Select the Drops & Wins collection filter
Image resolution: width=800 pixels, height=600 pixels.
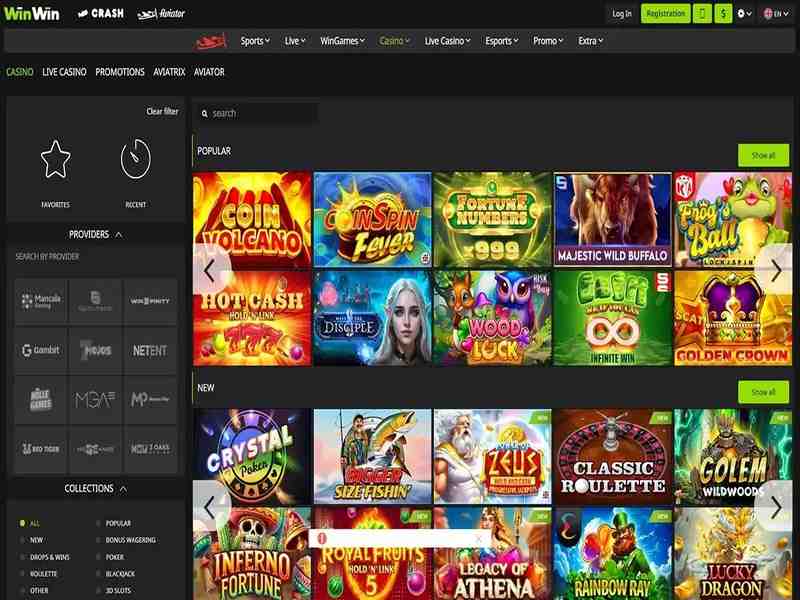(50, 557)
